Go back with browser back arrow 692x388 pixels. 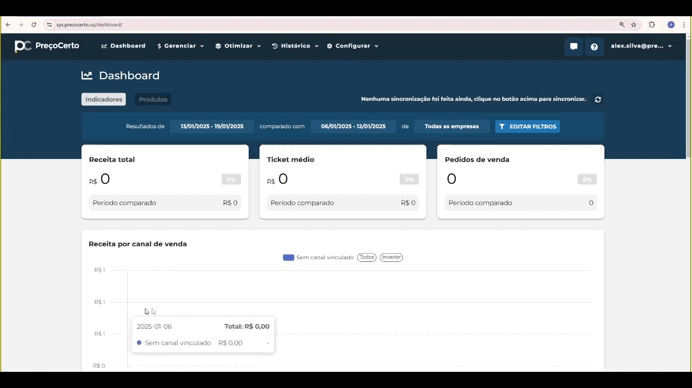[8, 25]
